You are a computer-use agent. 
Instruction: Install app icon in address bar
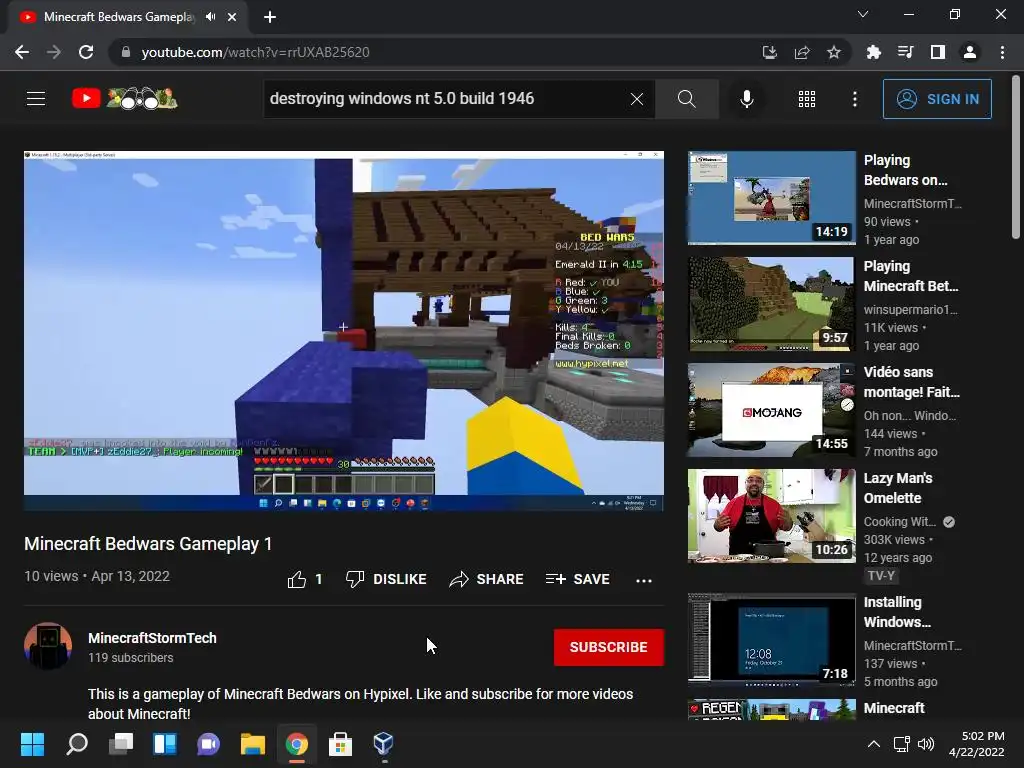pos(770,52)
